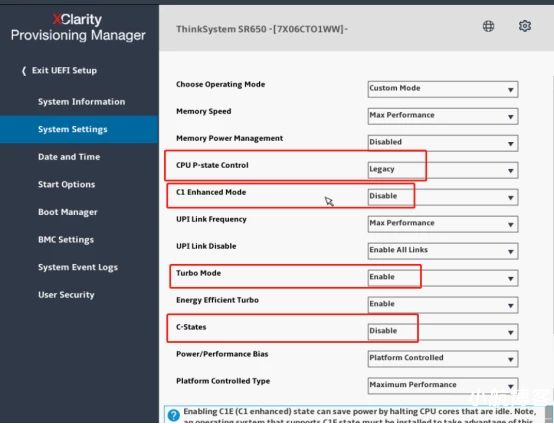Click the Exit UEFI Setup back chevron

[x=24, y=71]
